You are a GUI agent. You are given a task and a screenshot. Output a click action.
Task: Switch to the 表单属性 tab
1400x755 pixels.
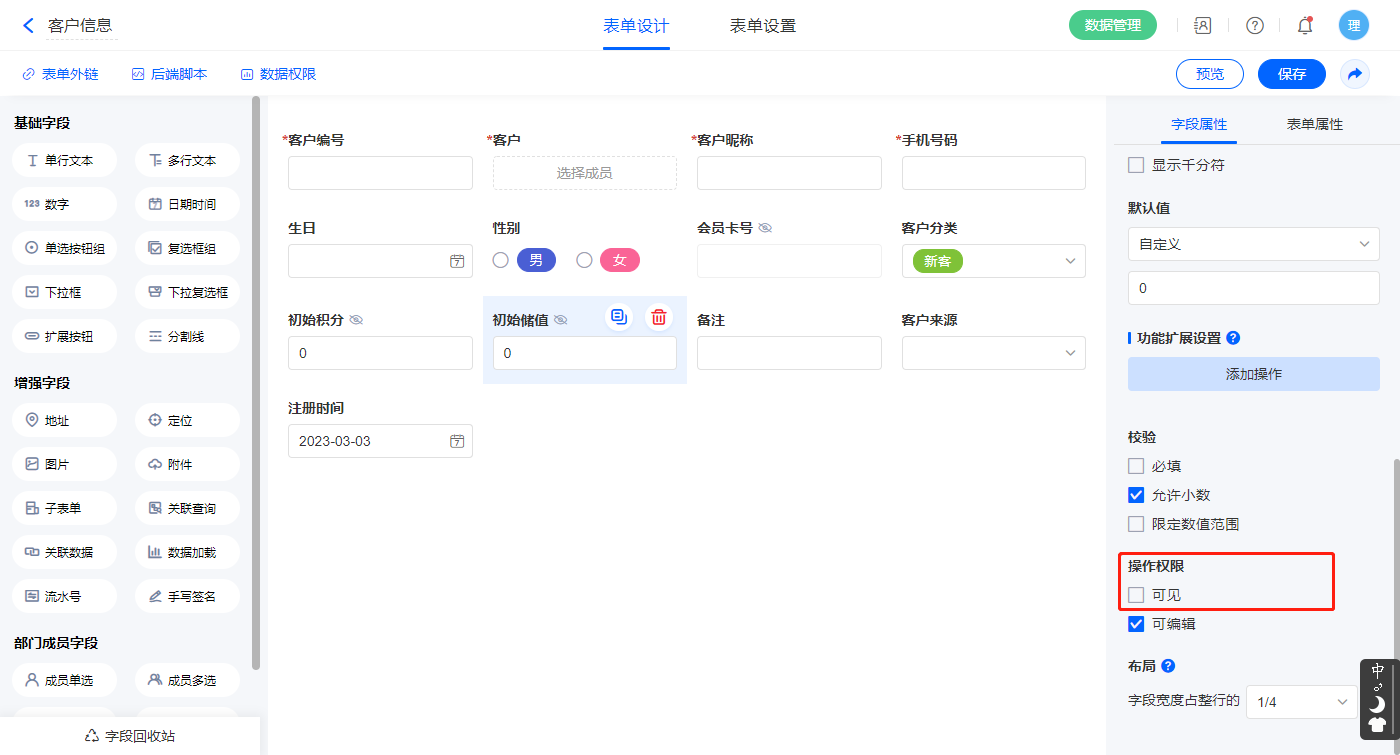tap(1314, 125)
